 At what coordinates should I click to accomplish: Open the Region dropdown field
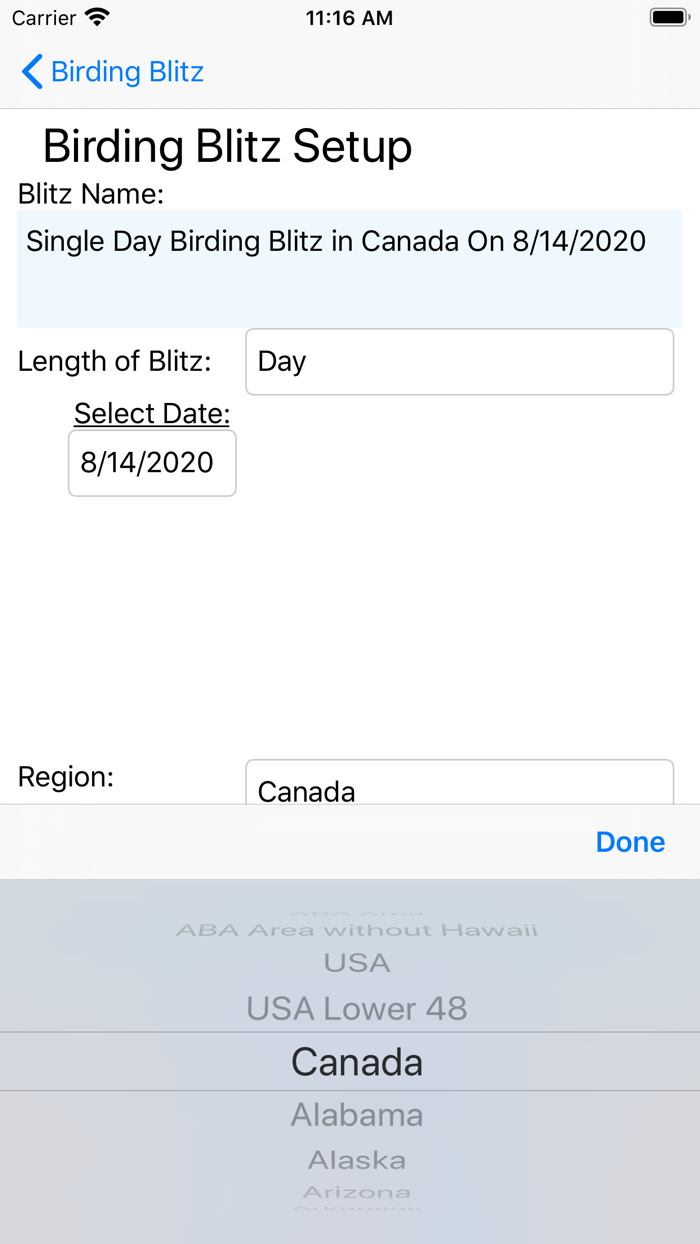click(459, 784)
